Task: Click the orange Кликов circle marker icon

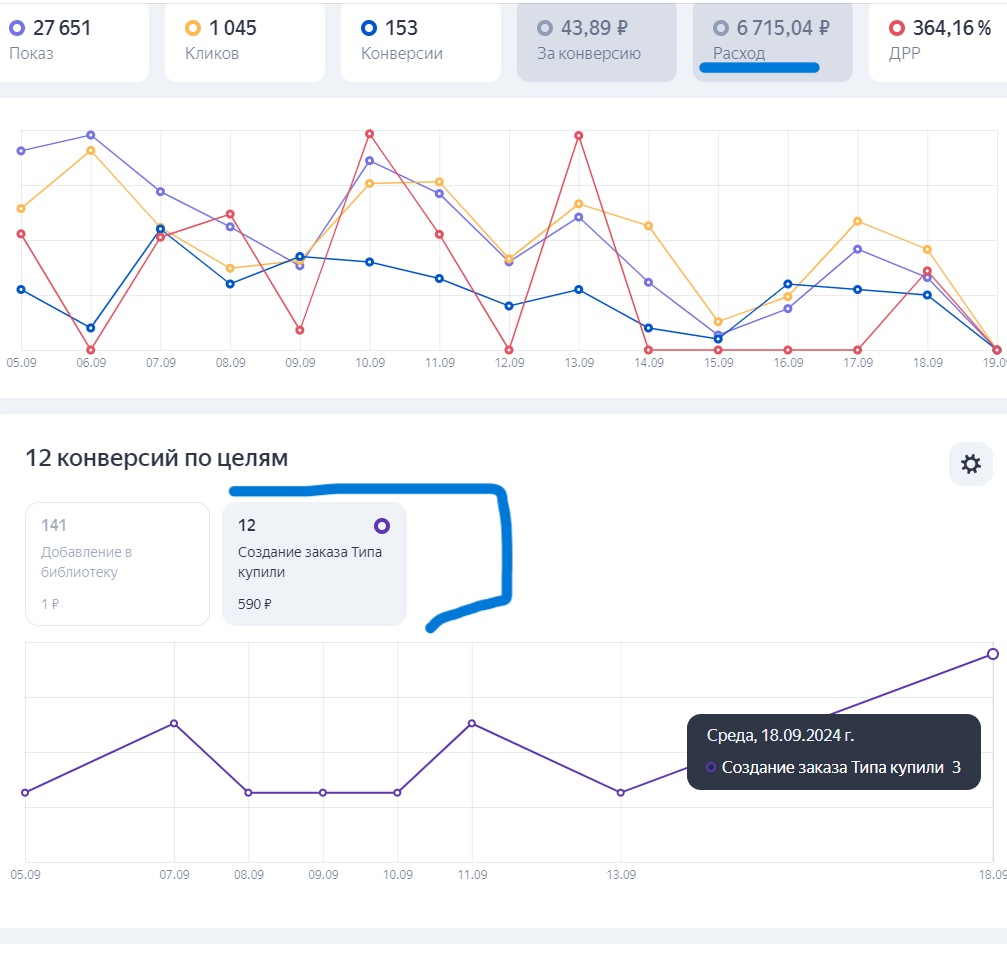Action: 193,28
